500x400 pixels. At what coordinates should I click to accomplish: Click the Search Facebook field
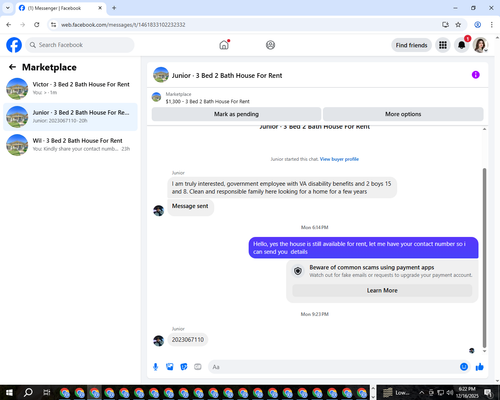pos(80,45)
